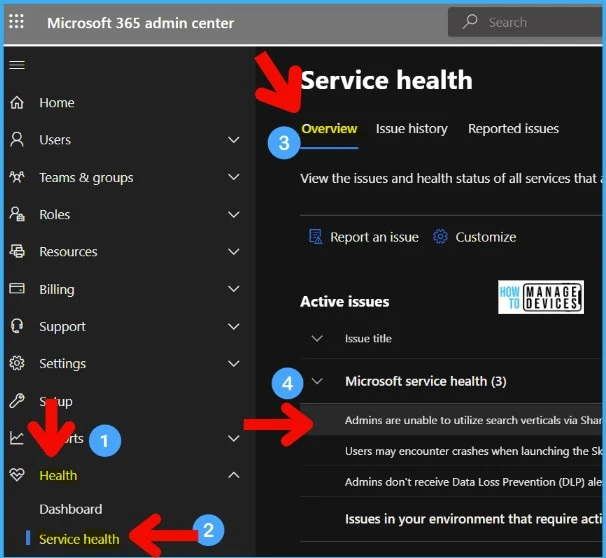Collapse the navigation menu hamburger icon
Viewport: 606px width, 558px height.
click(x=17, y=65)
